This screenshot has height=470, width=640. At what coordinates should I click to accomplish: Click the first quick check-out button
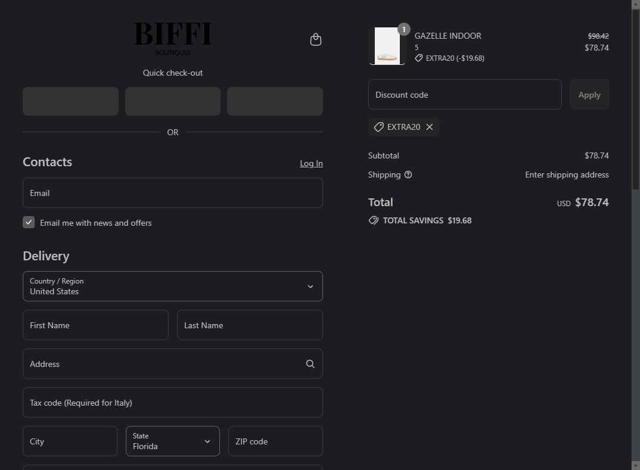click(x=71, y=101)
